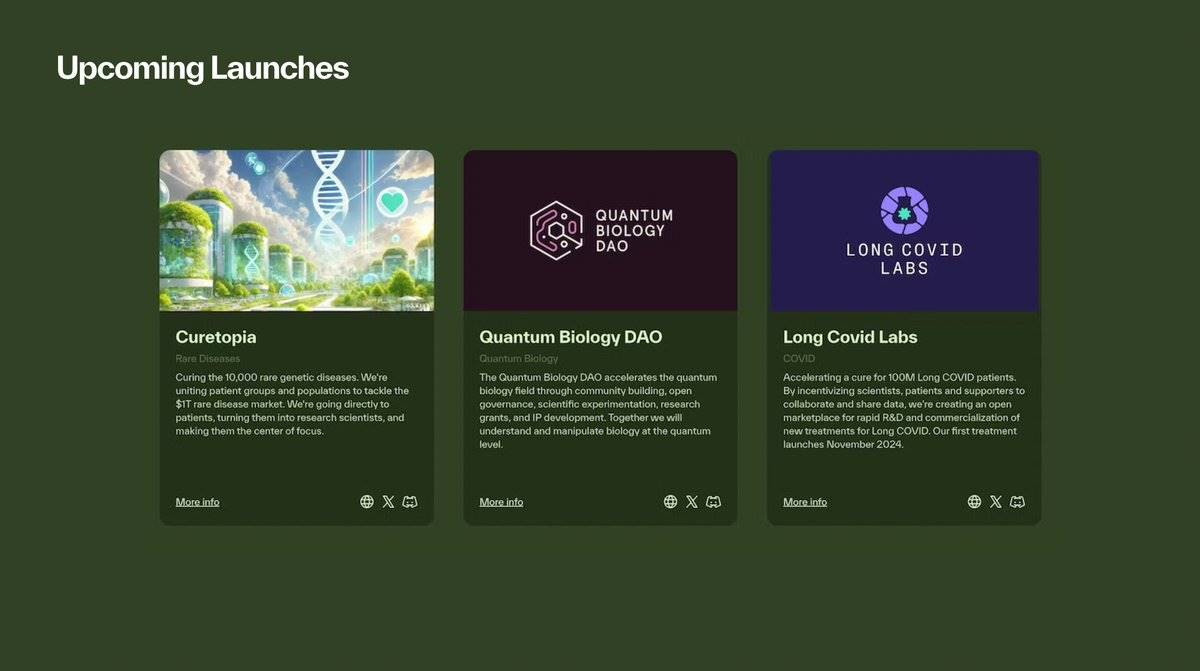Click Long Covid Labs description paragraph

point(904,411)
